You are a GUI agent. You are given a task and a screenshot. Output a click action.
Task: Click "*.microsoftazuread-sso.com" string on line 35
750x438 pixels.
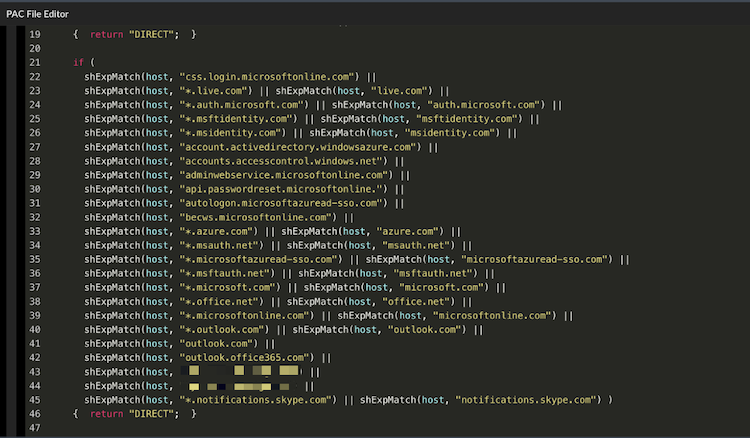tap(261, 259)
